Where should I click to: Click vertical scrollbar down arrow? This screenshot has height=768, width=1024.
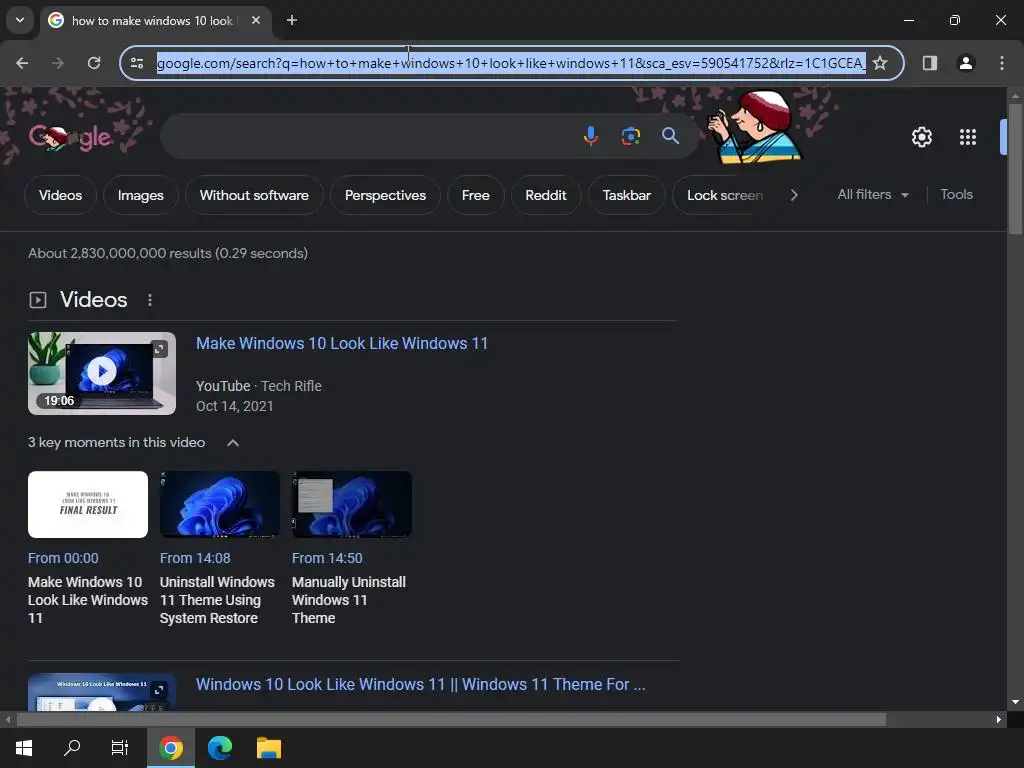(1015, 703)
